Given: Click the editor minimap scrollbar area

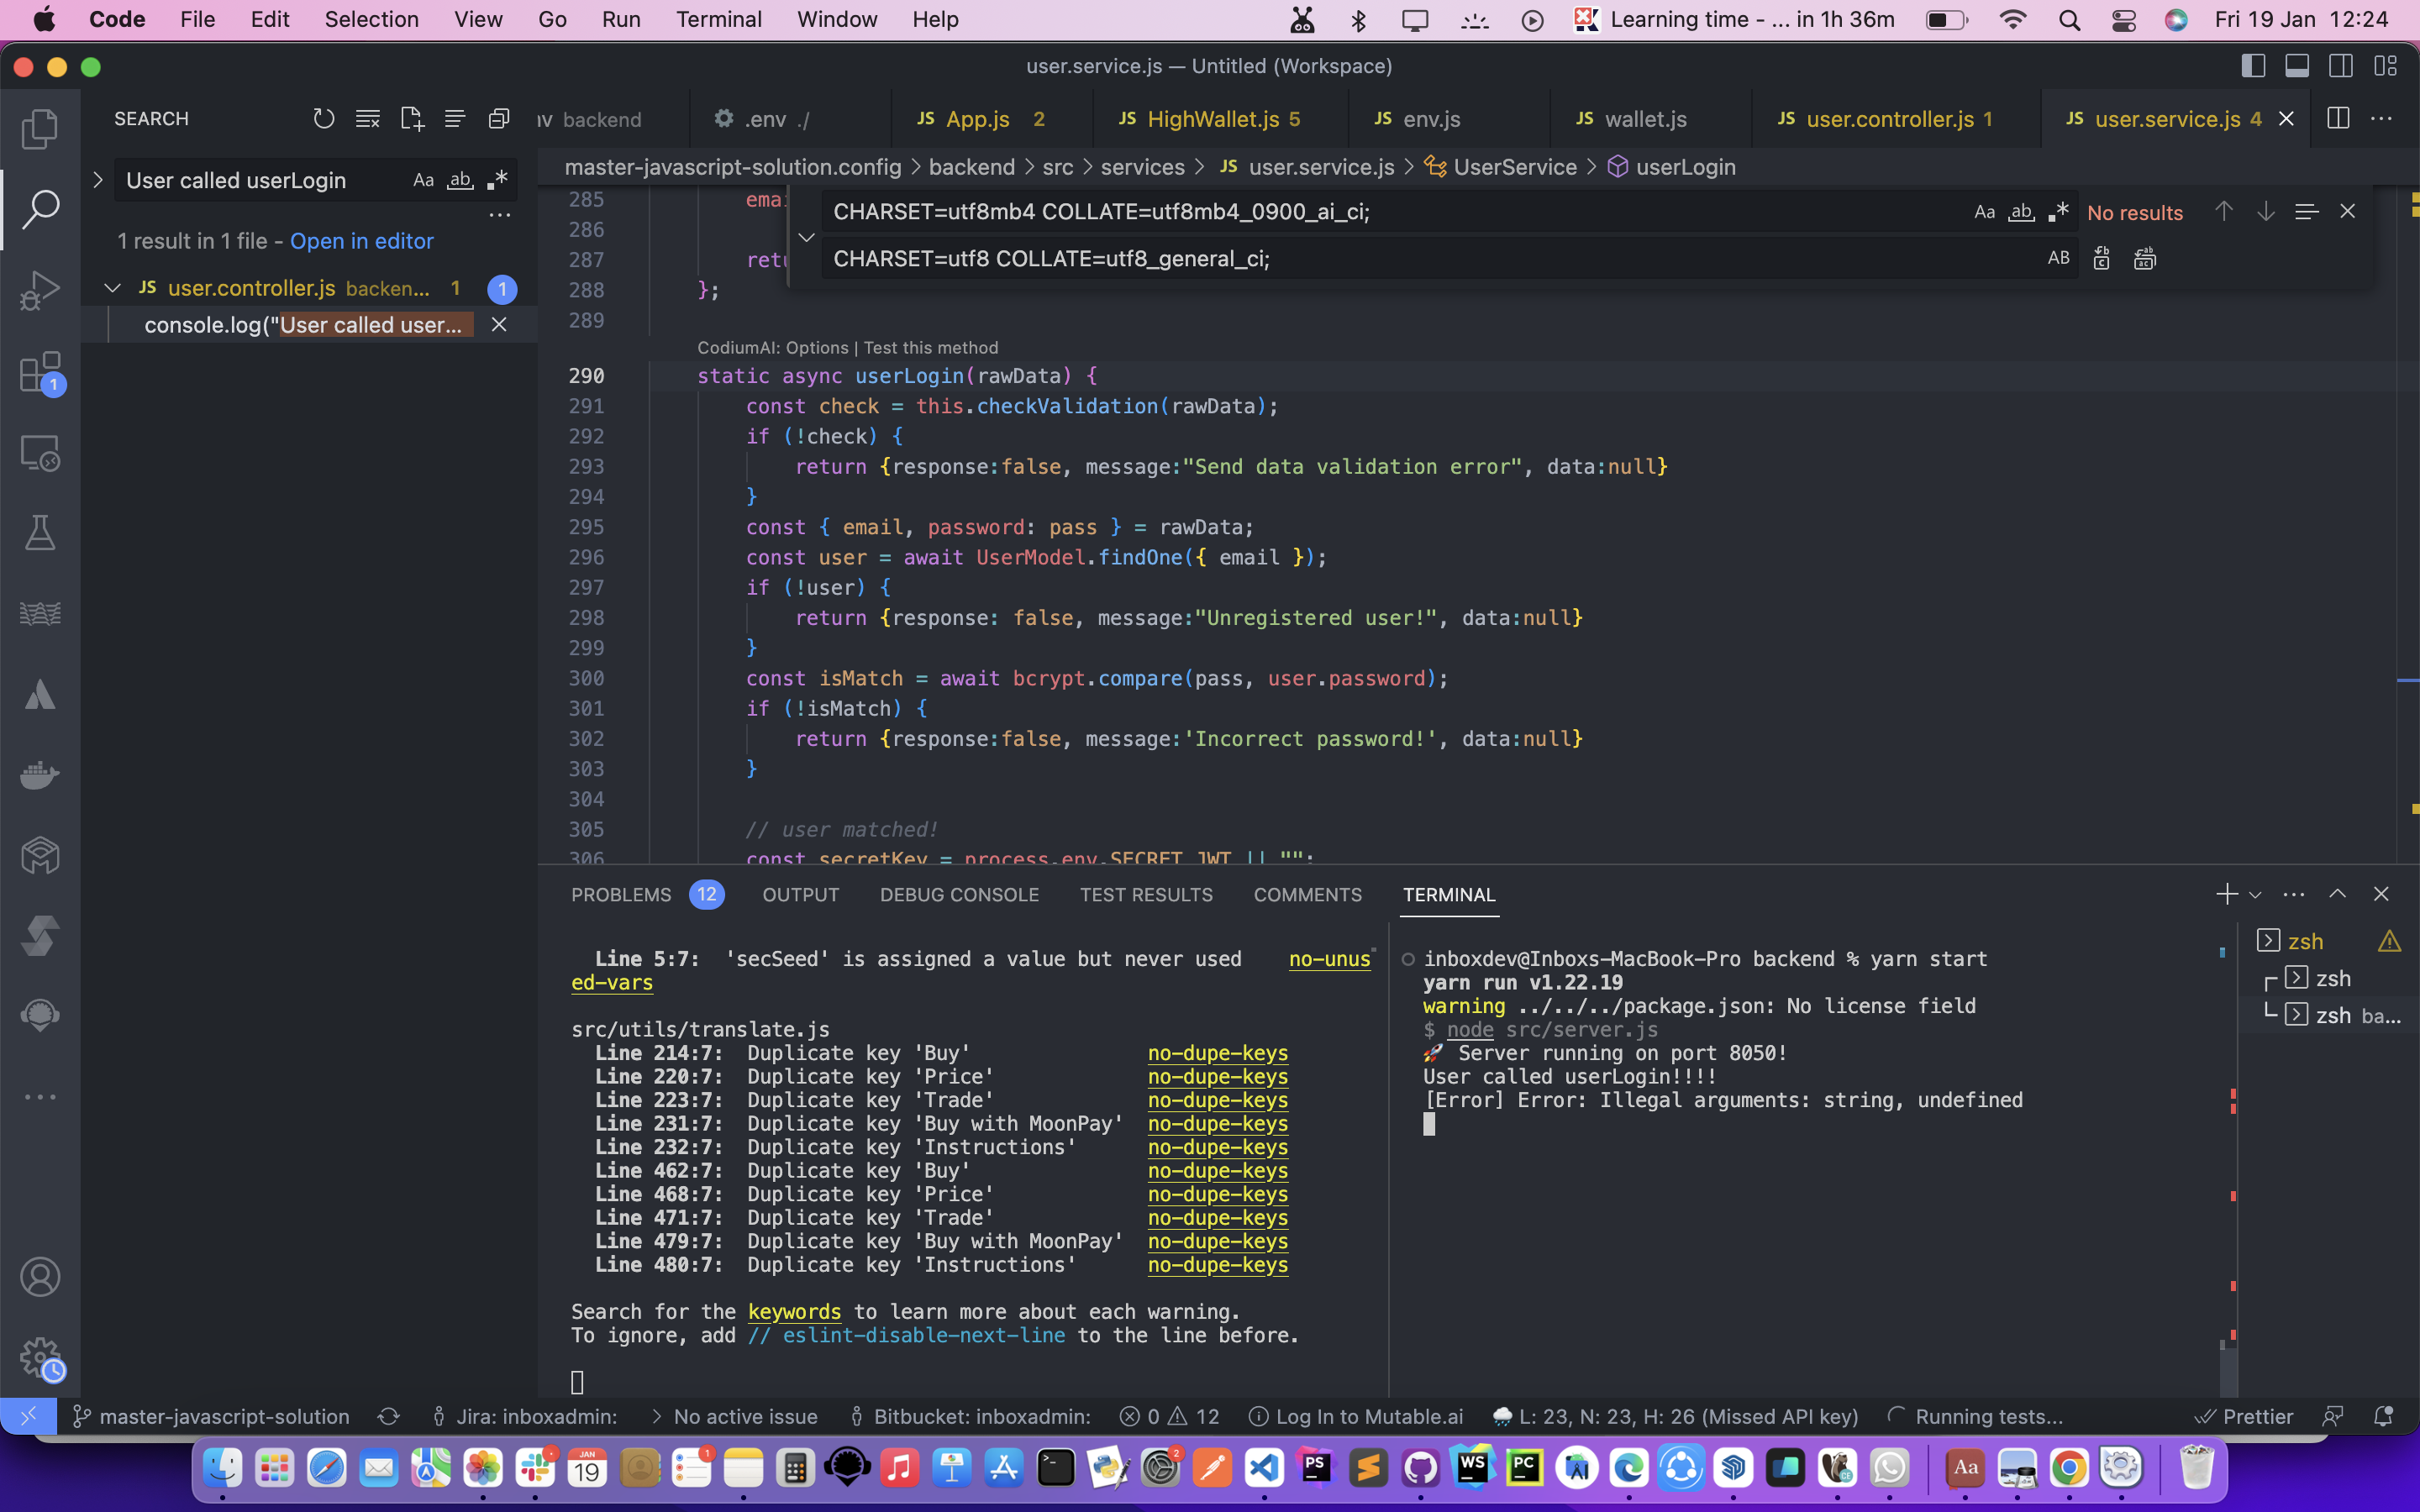Looking at the screenshot, I should click(x=2407, y=520).
